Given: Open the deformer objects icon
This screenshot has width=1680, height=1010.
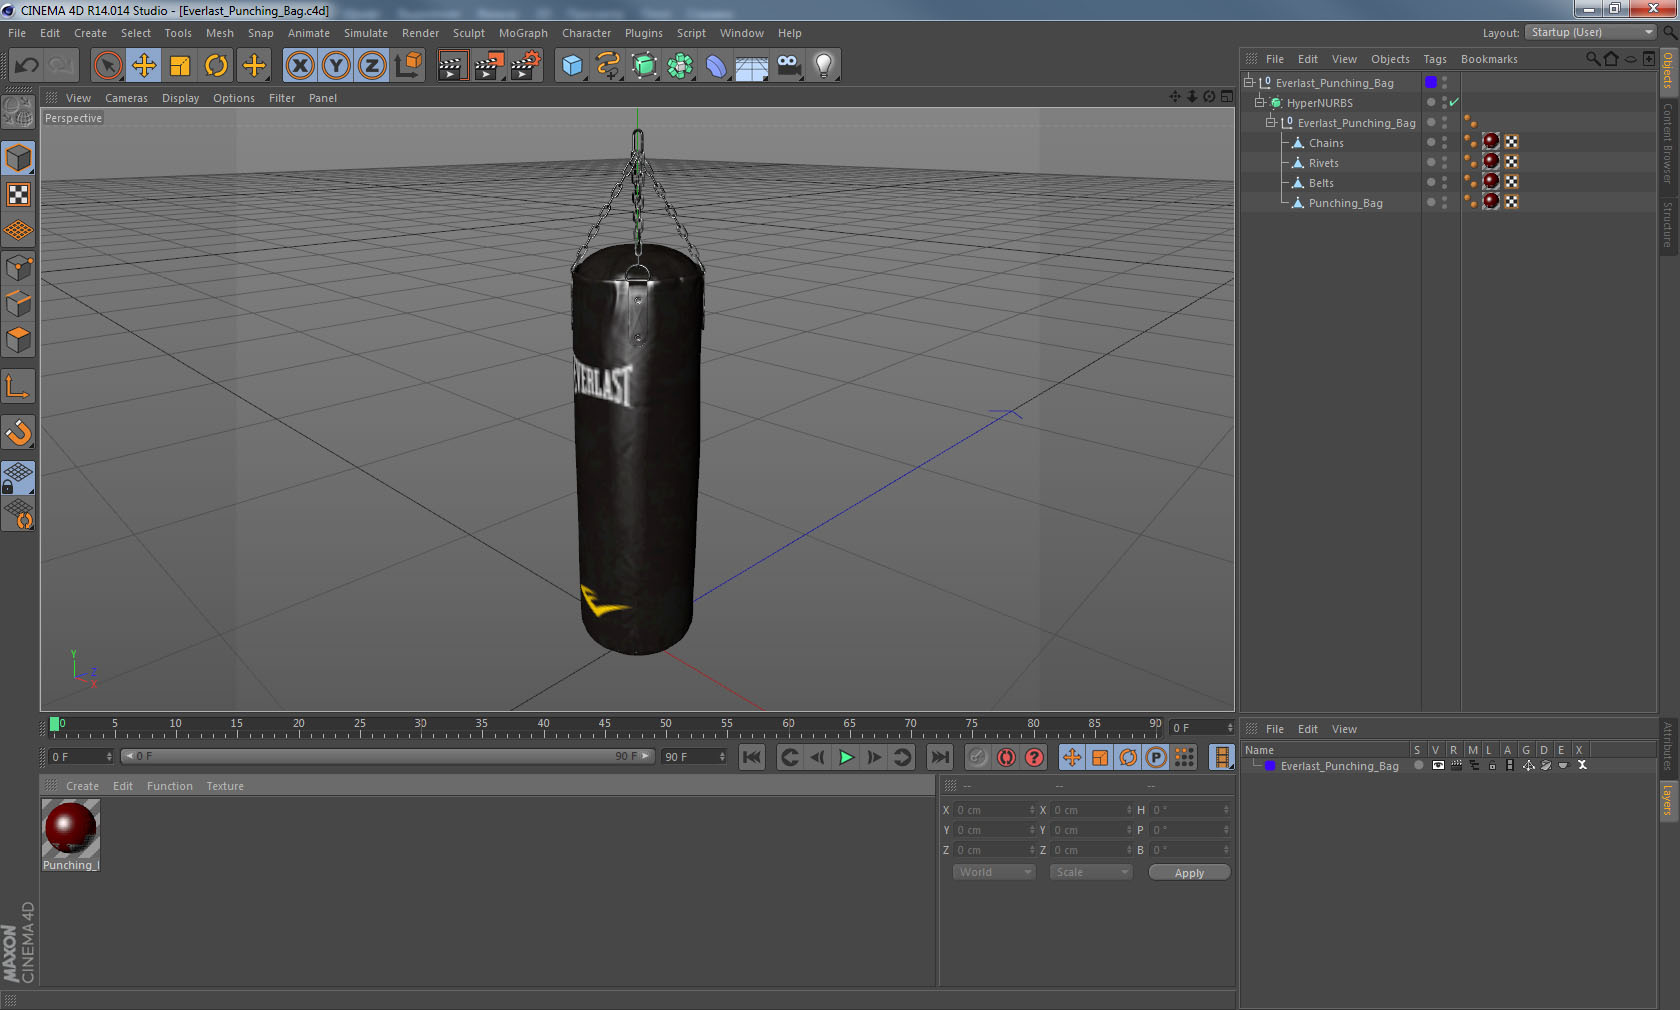Looking at the screenshot, I should [x=716, y=66].
